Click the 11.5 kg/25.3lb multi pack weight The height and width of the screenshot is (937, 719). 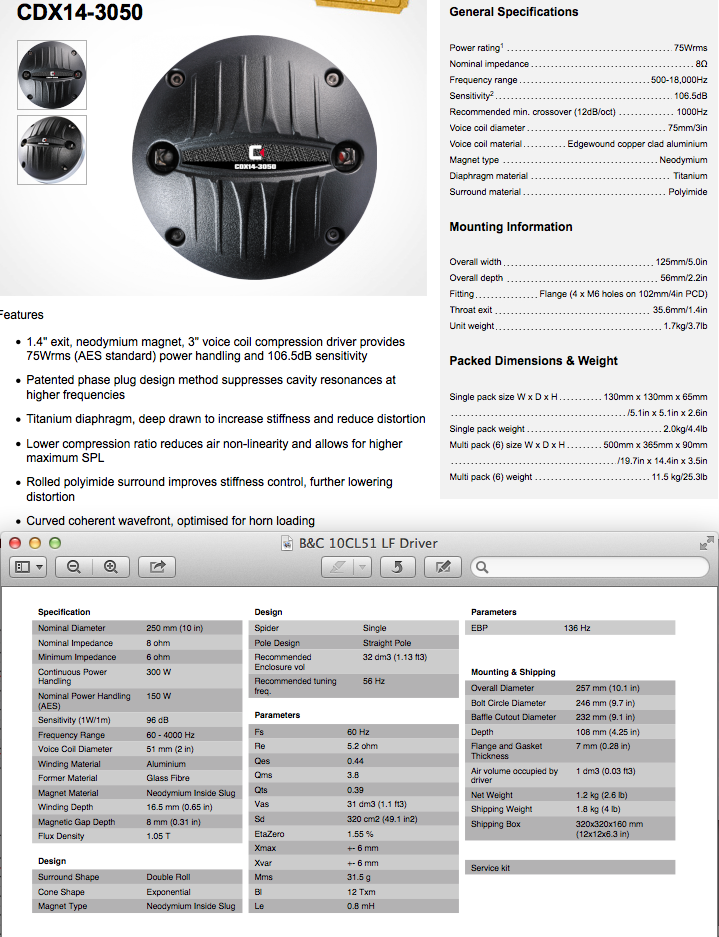680,477
